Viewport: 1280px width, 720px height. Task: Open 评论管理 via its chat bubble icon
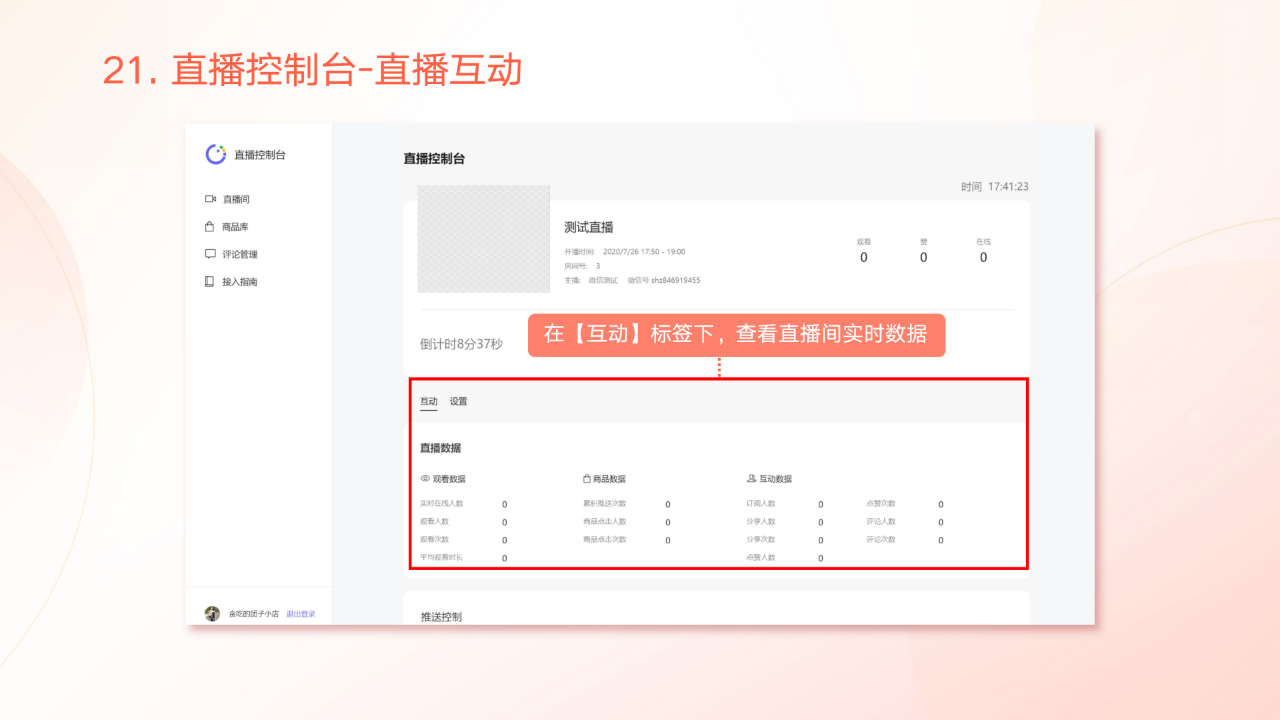(x=210, y=254)
